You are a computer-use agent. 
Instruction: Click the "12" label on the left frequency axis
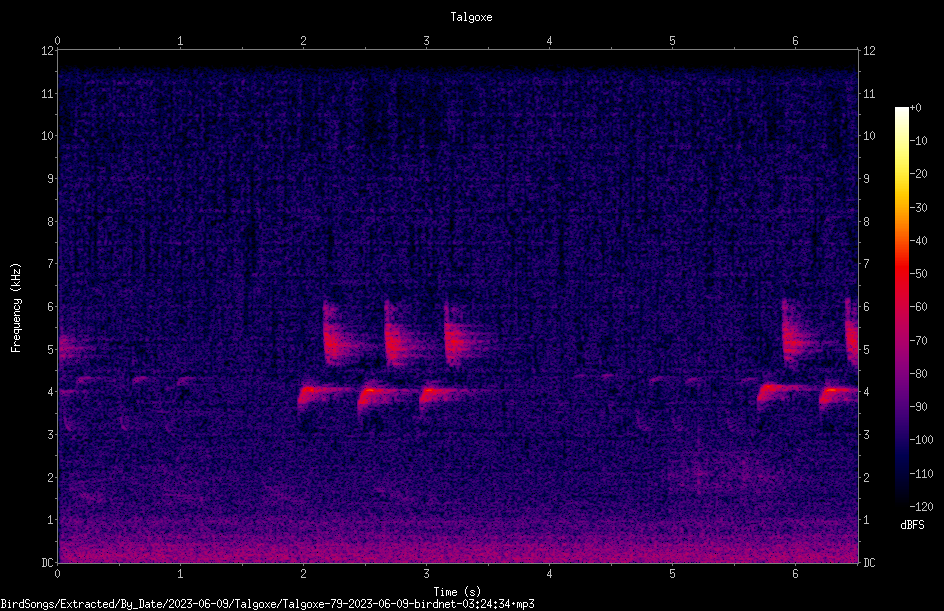[47, 51]
